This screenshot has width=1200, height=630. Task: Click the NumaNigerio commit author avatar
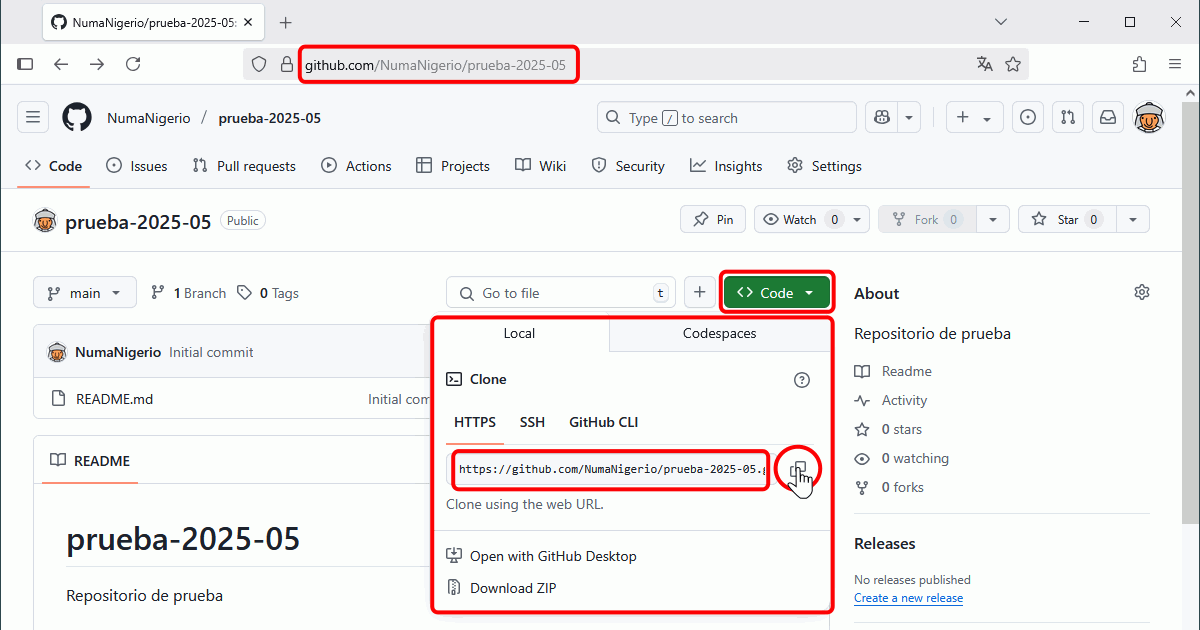pyautogui.click(x=57, y=352)
